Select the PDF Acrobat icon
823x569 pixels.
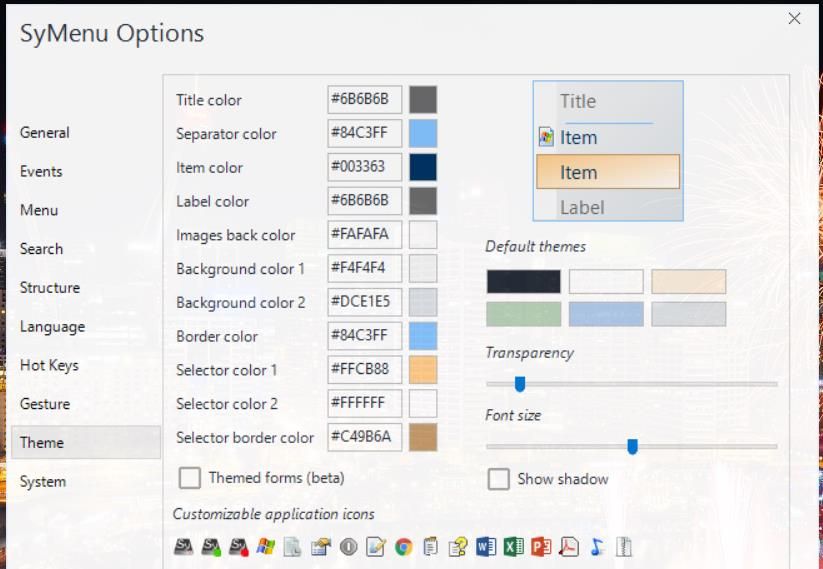pos(568,547)
